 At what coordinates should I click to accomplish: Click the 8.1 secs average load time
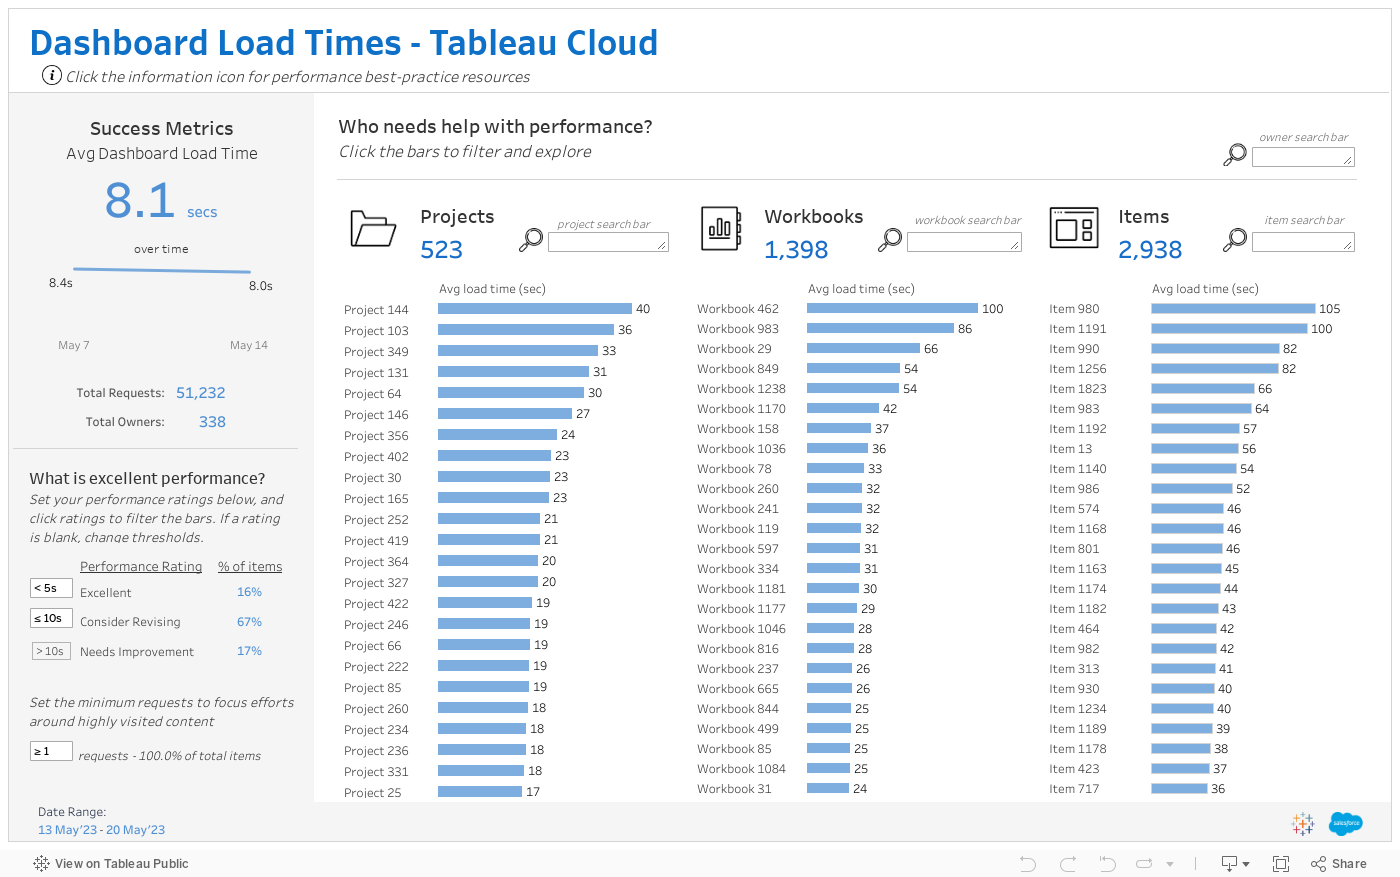pos(161,200)
